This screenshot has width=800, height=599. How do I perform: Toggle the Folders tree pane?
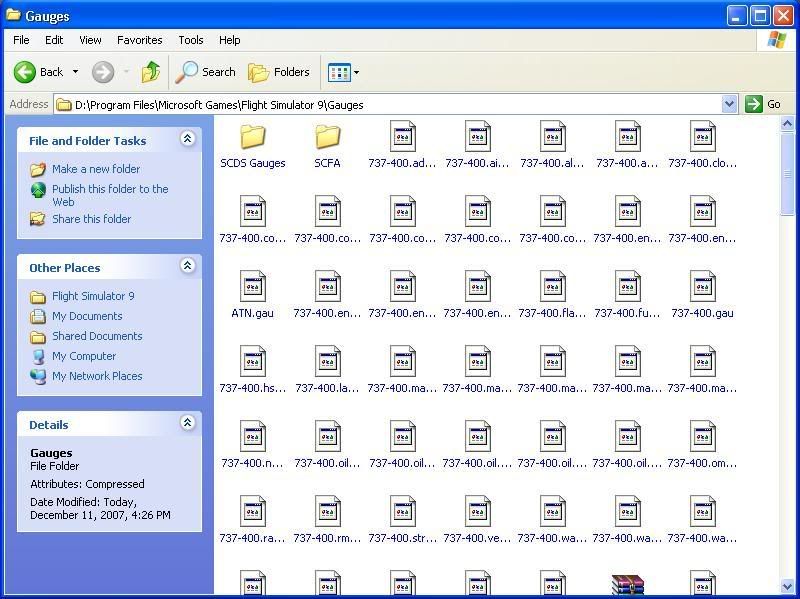click(x=279, y=72)
